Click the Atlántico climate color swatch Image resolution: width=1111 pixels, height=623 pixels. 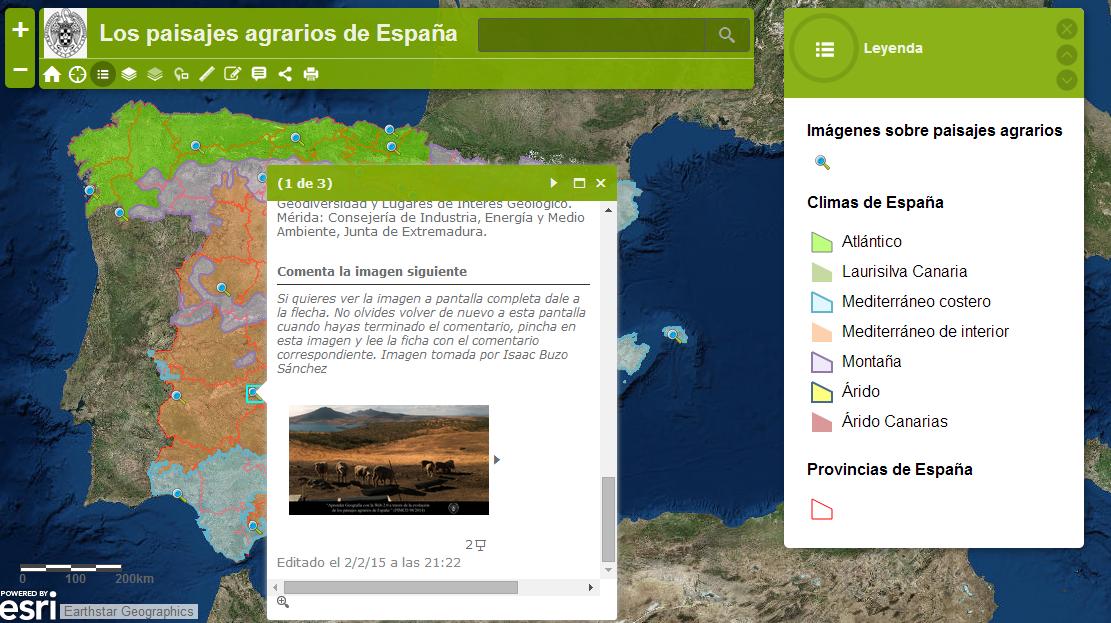click(x=820, y=241)
